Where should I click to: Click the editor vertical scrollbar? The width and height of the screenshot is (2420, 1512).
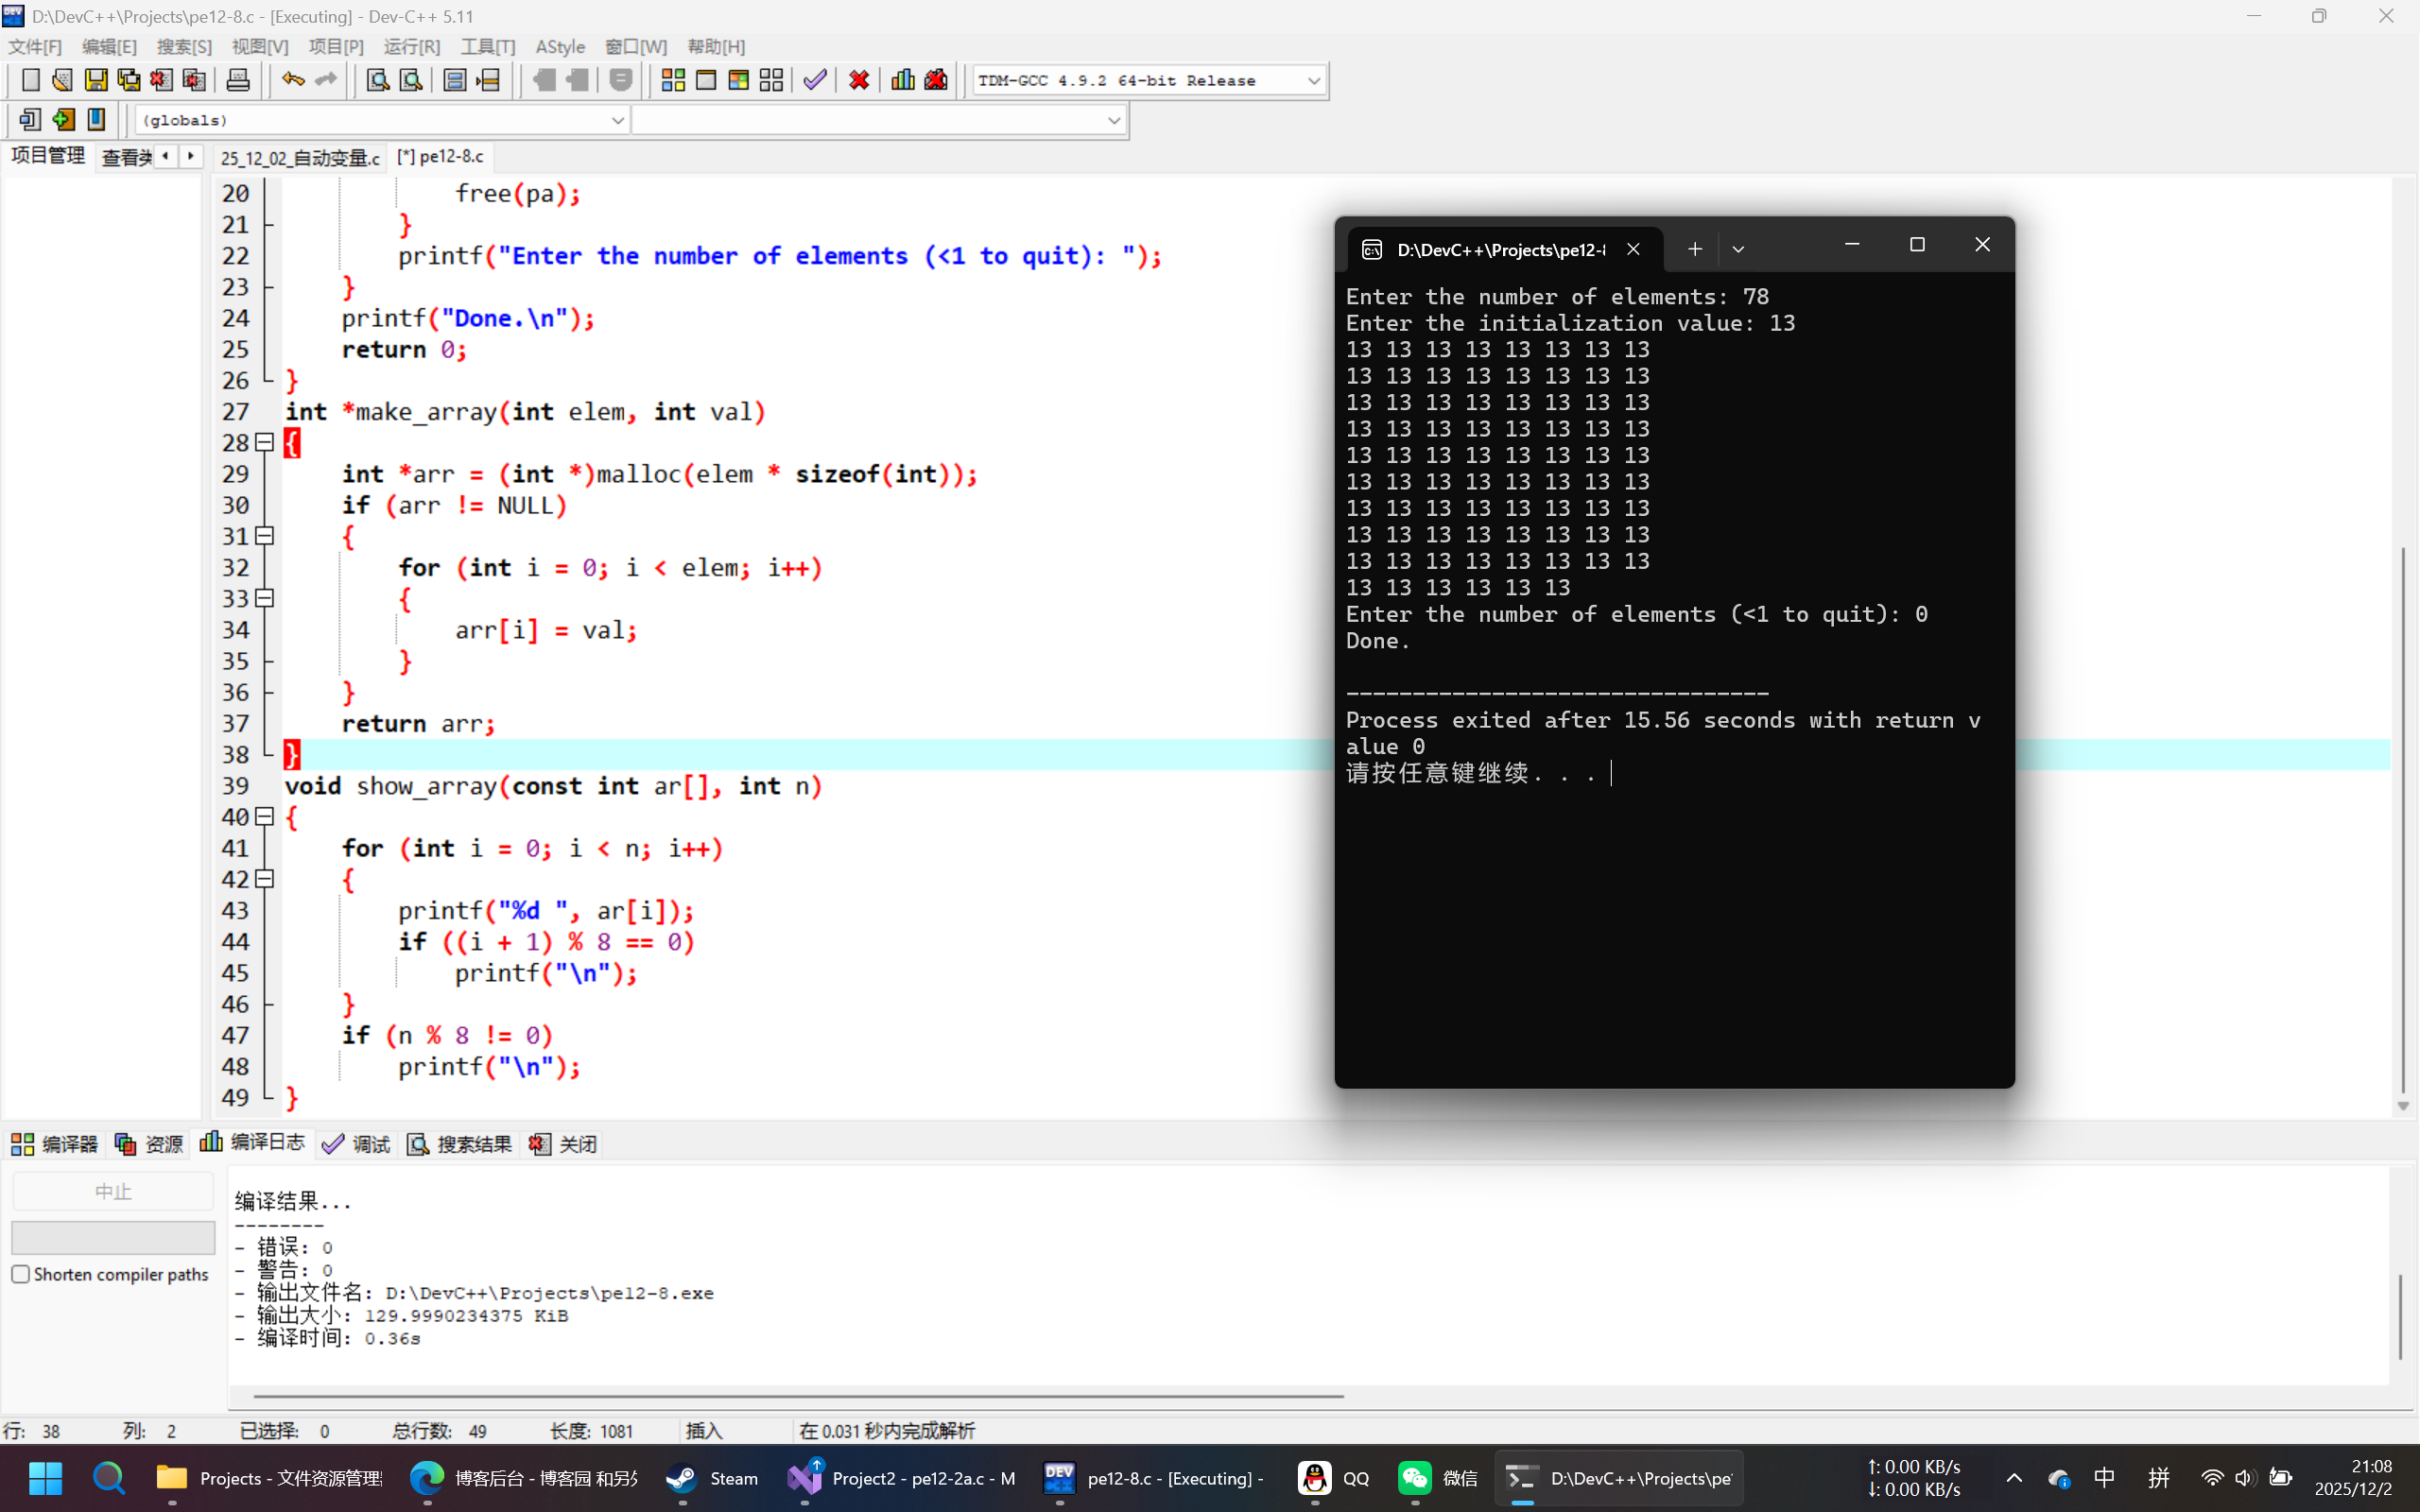[x=2402, y=820]
